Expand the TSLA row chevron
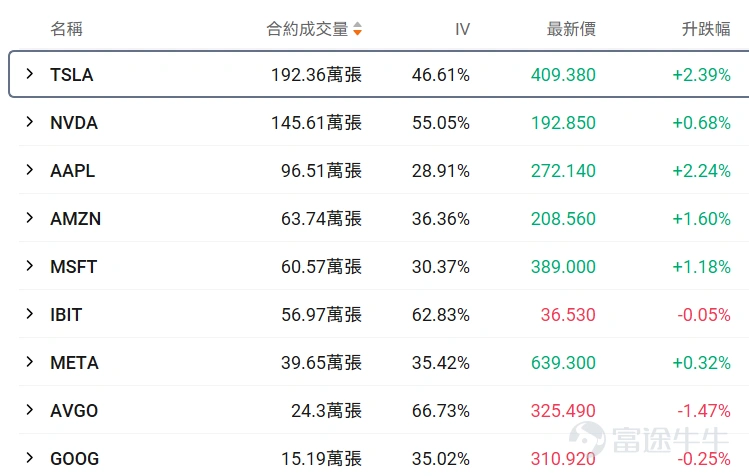Viewport: 749px width, 476px height. click(30, 74)
